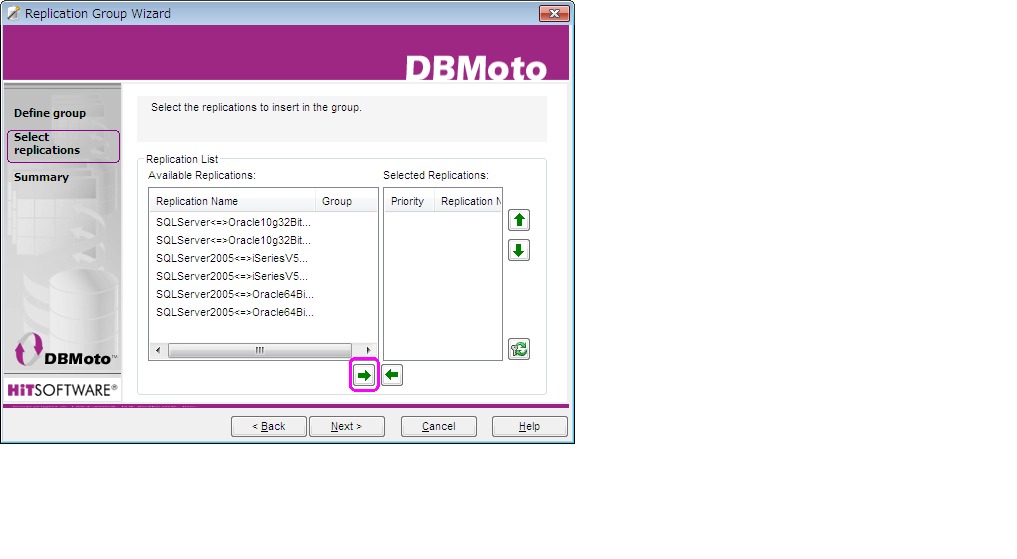Jump to the Summary step
This screenshot has width=1017, height=559.
[x=41, y=177]
